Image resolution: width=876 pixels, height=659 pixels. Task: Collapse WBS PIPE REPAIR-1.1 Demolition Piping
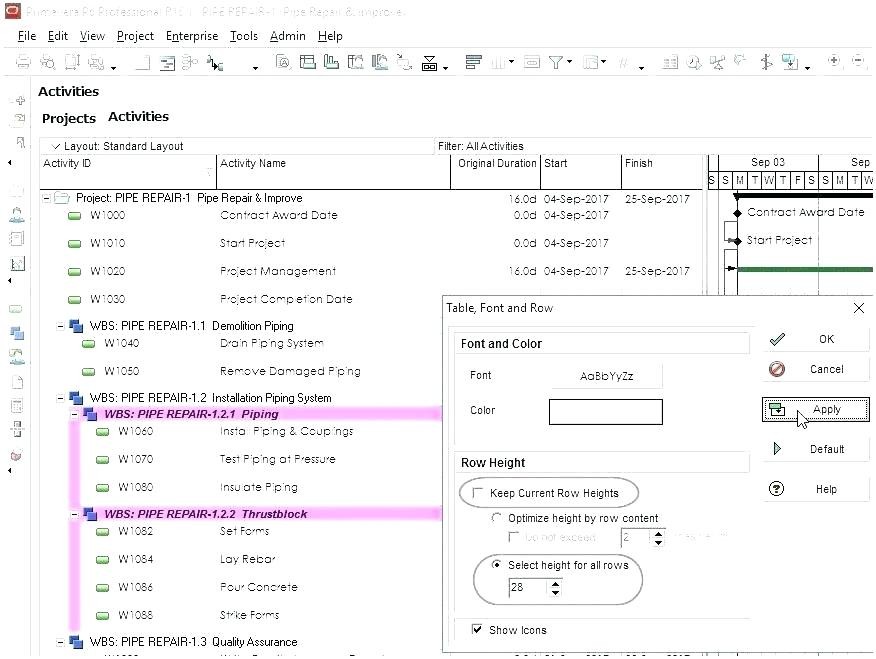click(x=60, y=326)
